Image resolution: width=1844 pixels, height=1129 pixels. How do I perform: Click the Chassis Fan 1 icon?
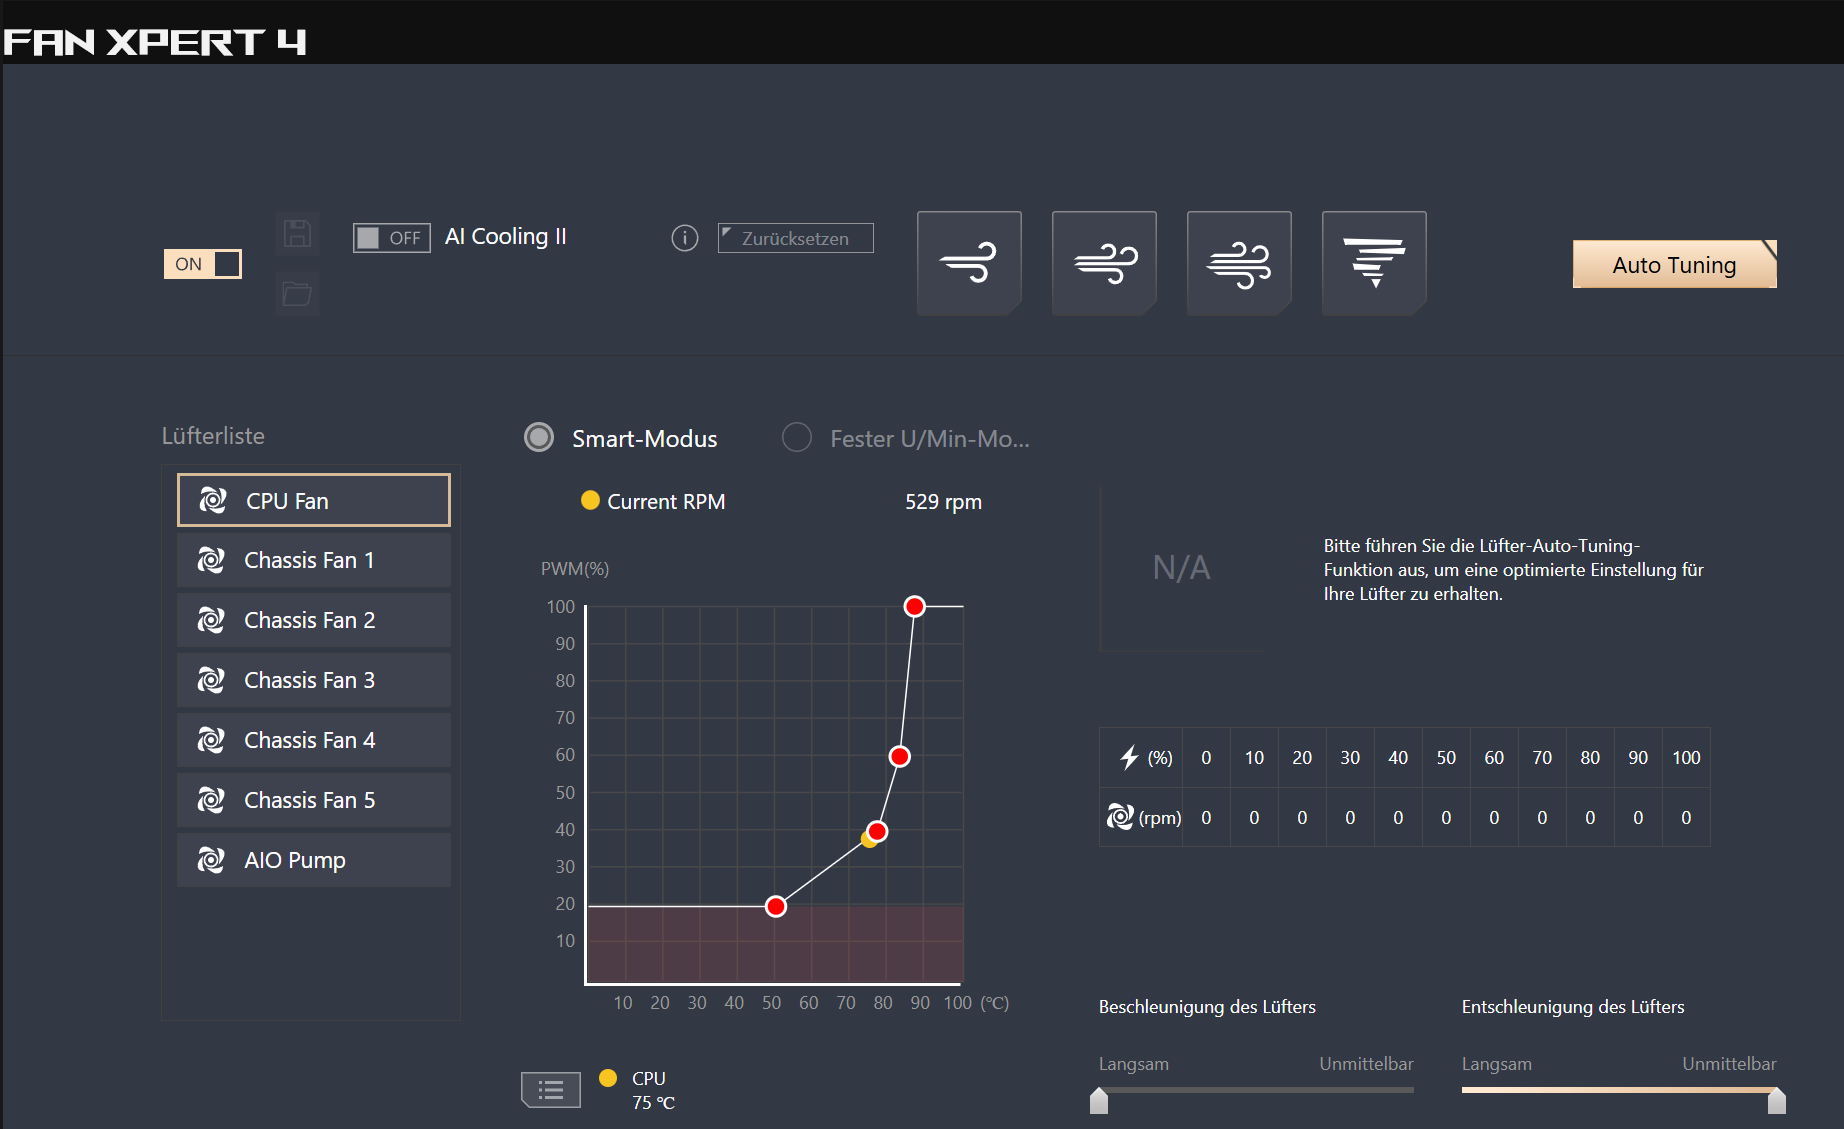(211, 560)
